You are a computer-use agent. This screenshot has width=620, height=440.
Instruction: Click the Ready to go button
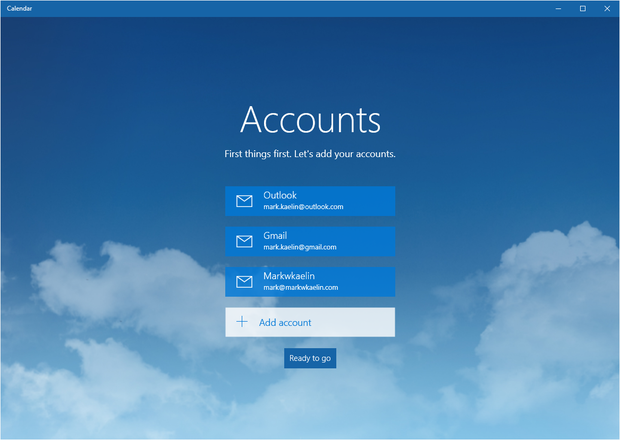coord(310,358)
